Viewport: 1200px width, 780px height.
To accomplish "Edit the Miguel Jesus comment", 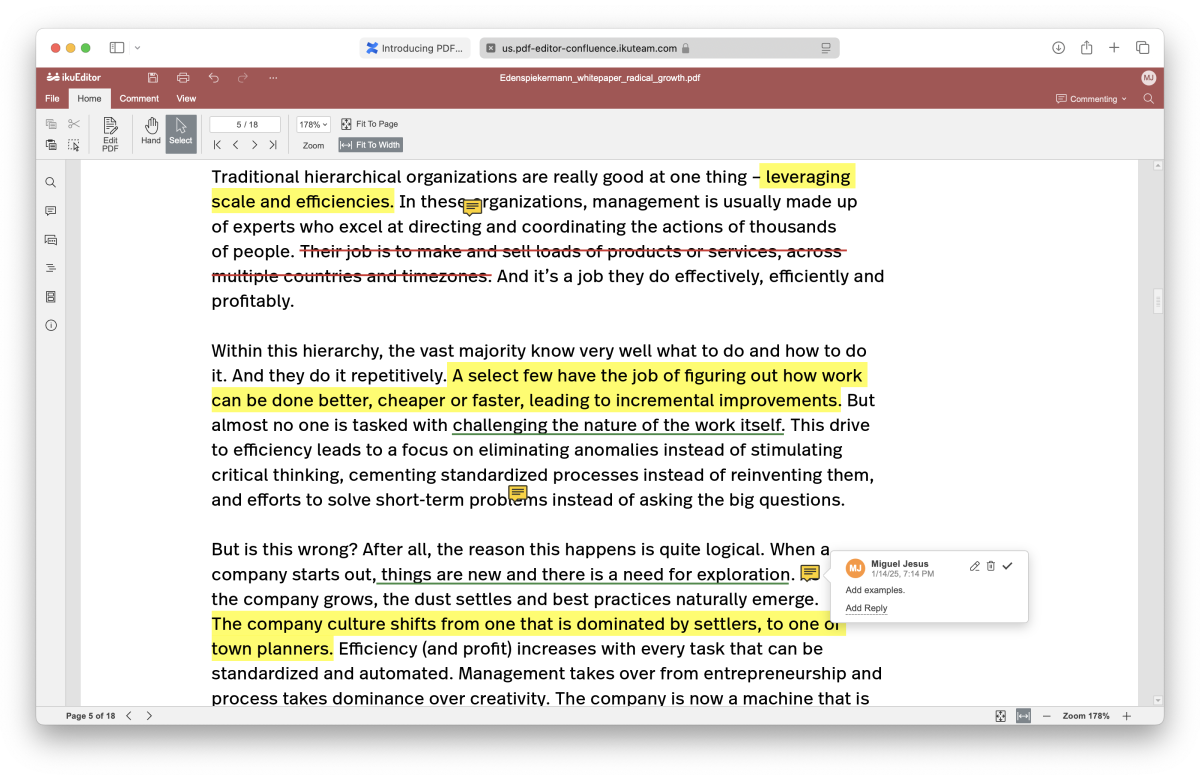I will pos(975,566).
